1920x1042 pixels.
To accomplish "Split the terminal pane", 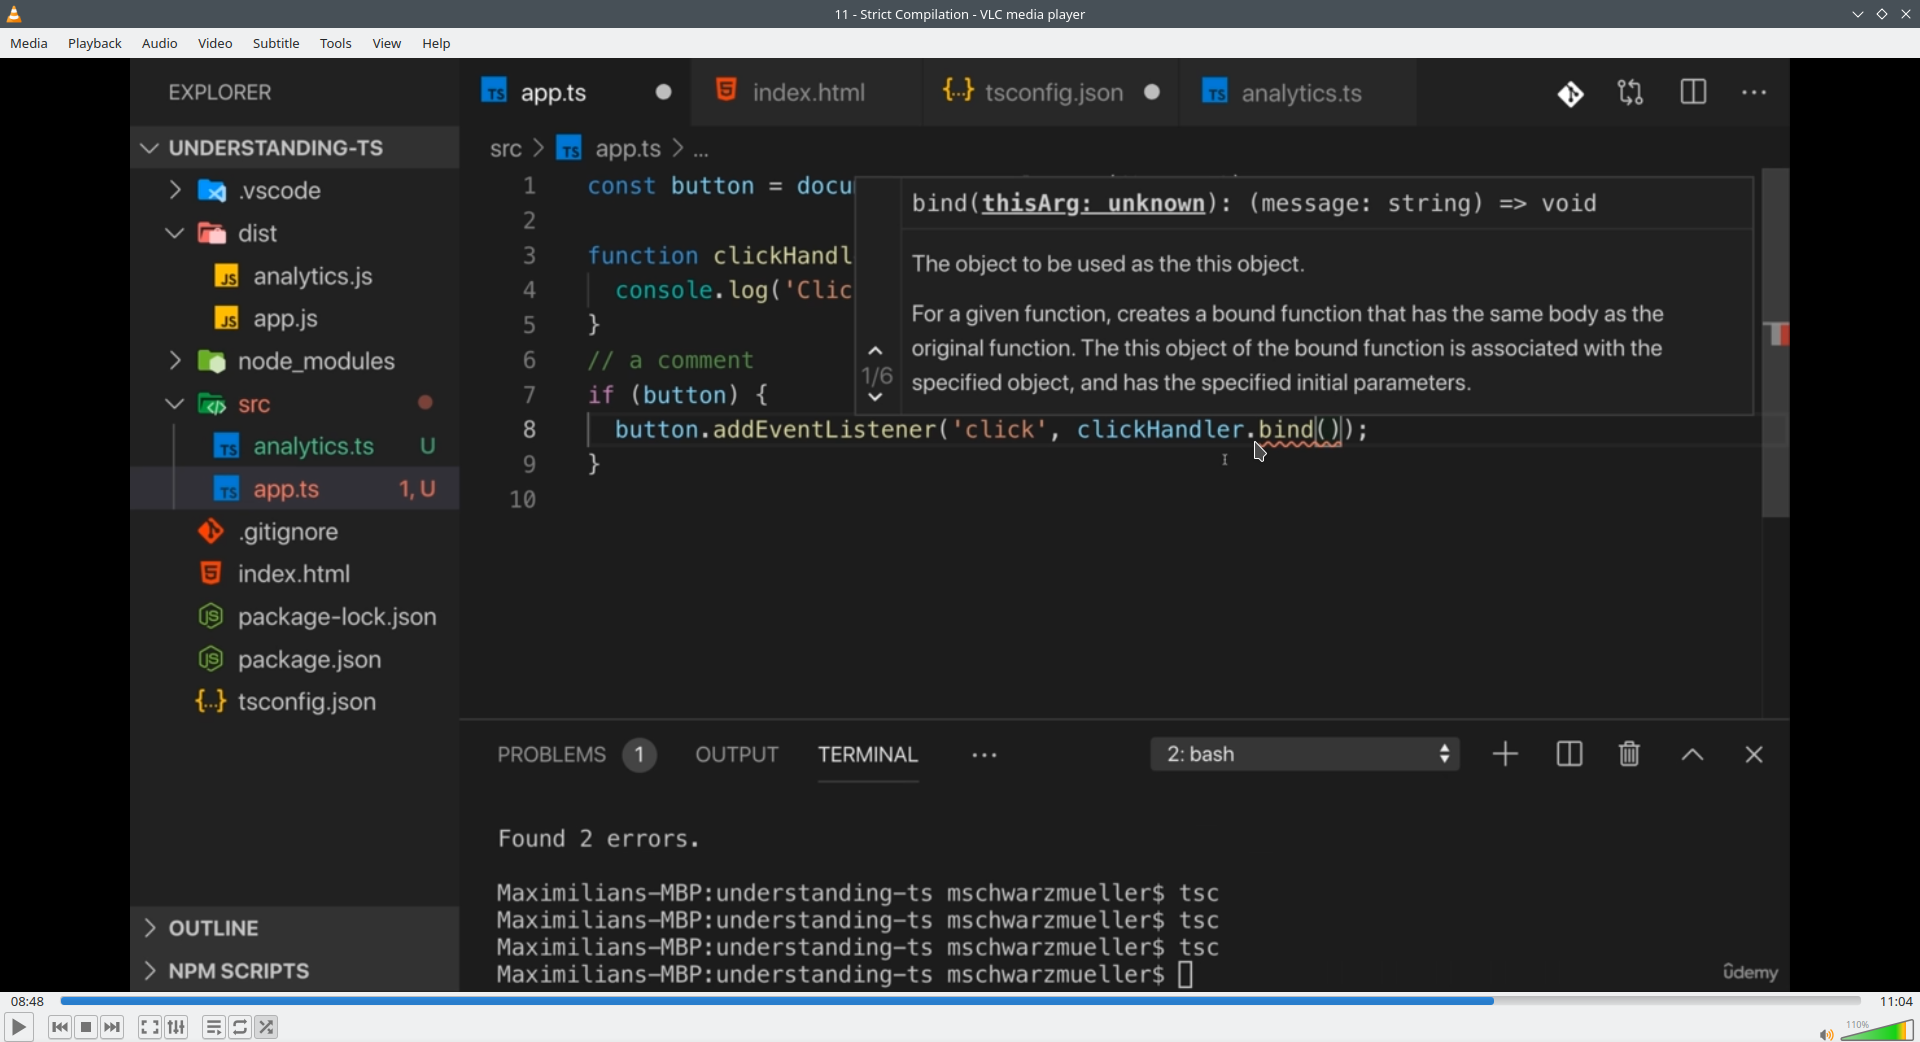I will click(1570, 755).
